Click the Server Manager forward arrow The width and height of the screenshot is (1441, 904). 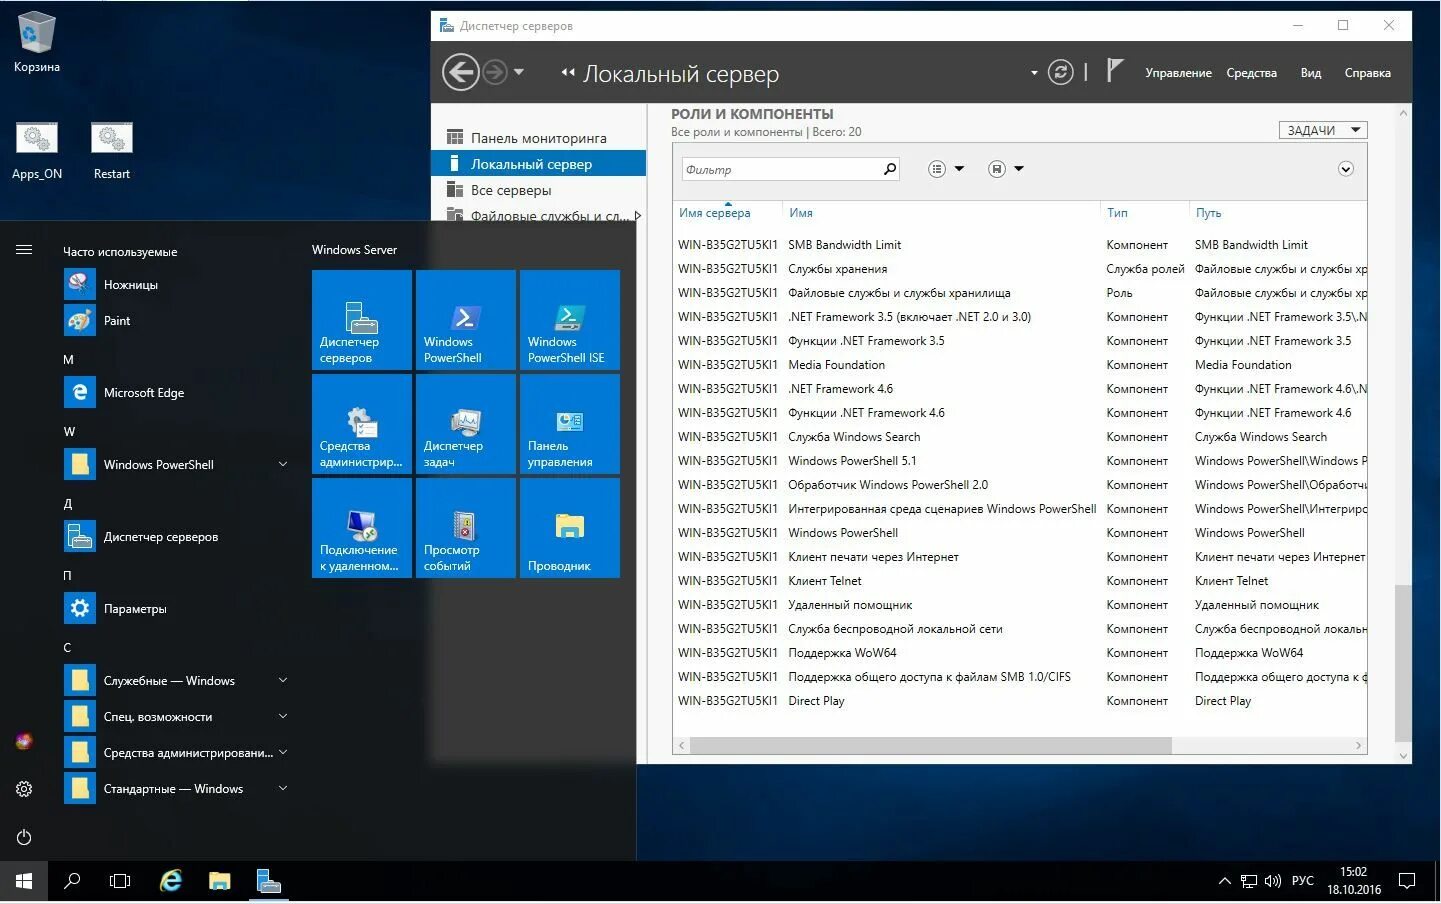click(495, 72)
